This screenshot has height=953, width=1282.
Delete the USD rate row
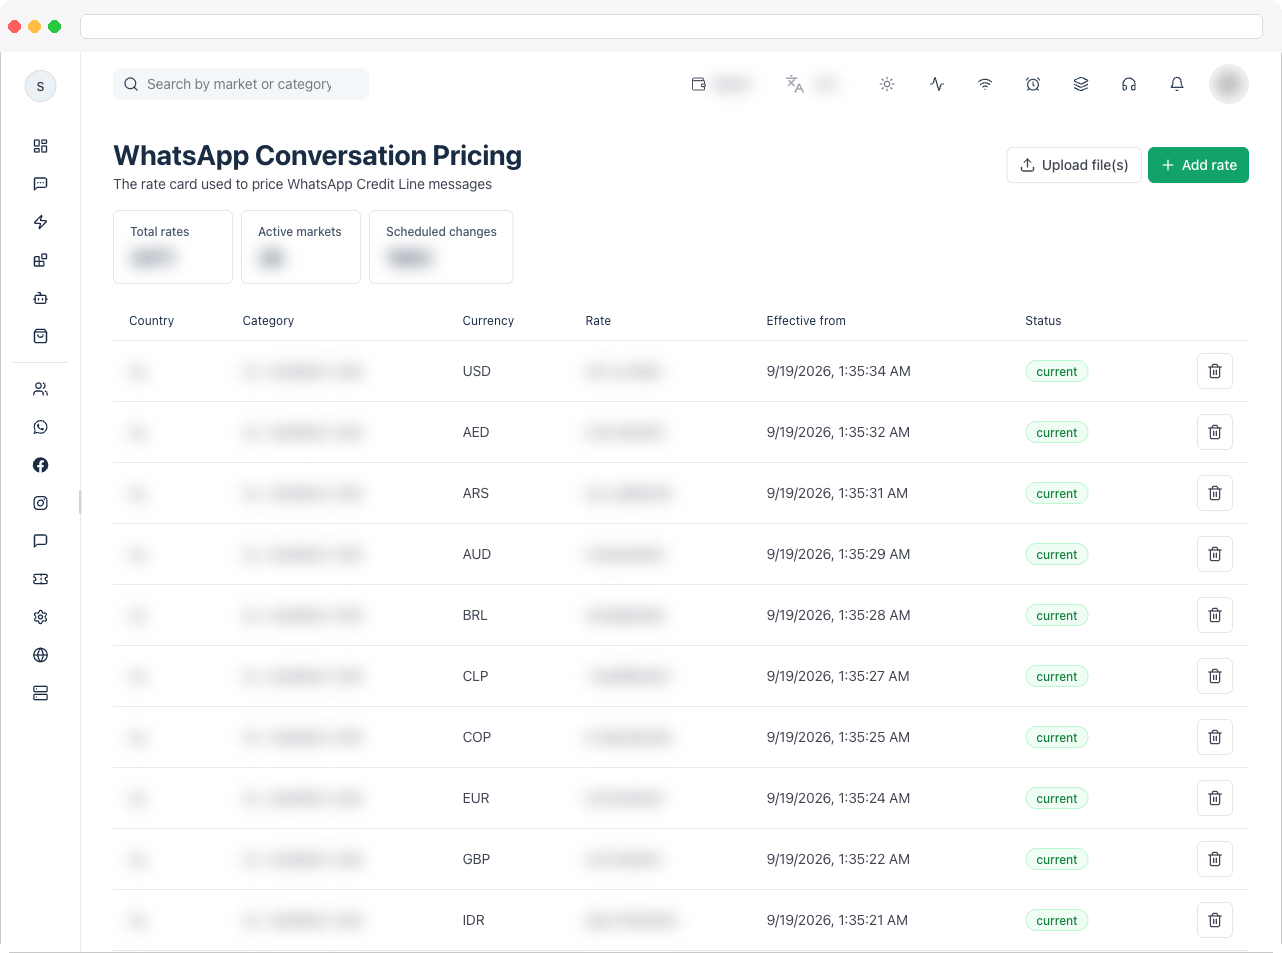point(1215,371)
